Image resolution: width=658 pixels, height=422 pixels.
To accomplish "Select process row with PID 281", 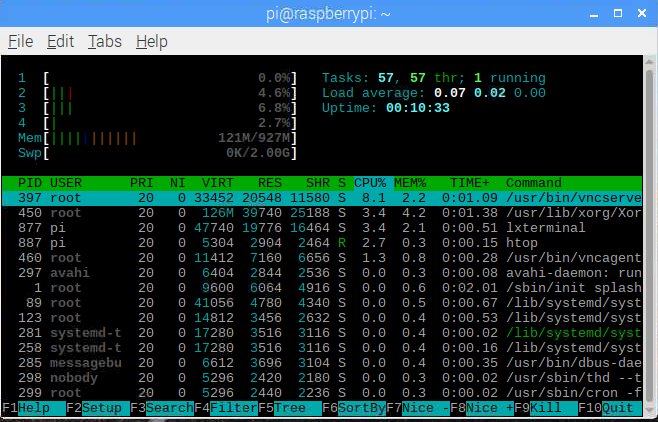I will pyautogui.click(x=322, y=333).
